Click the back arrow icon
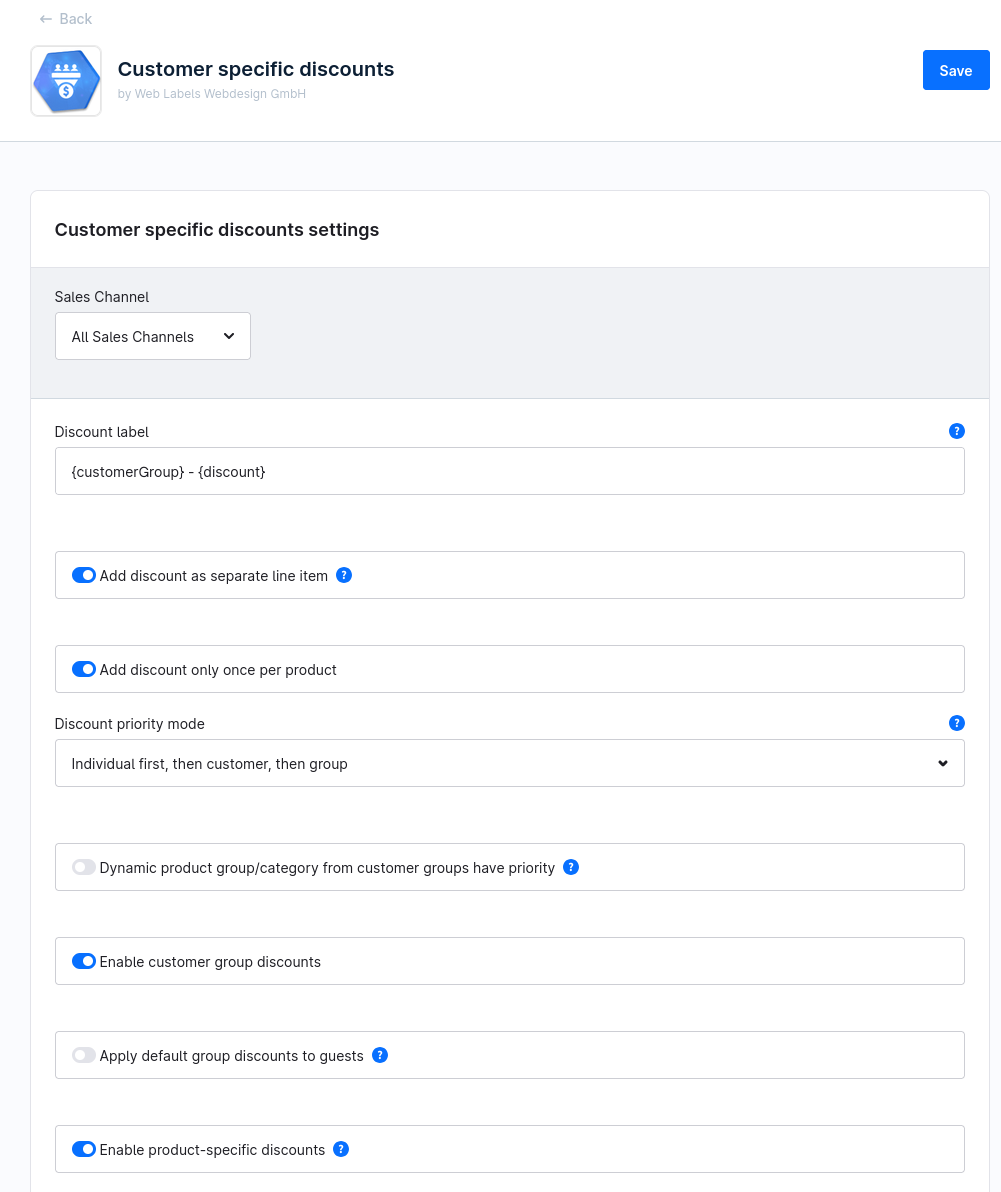 pyautogui.click(x=46, y=19)
